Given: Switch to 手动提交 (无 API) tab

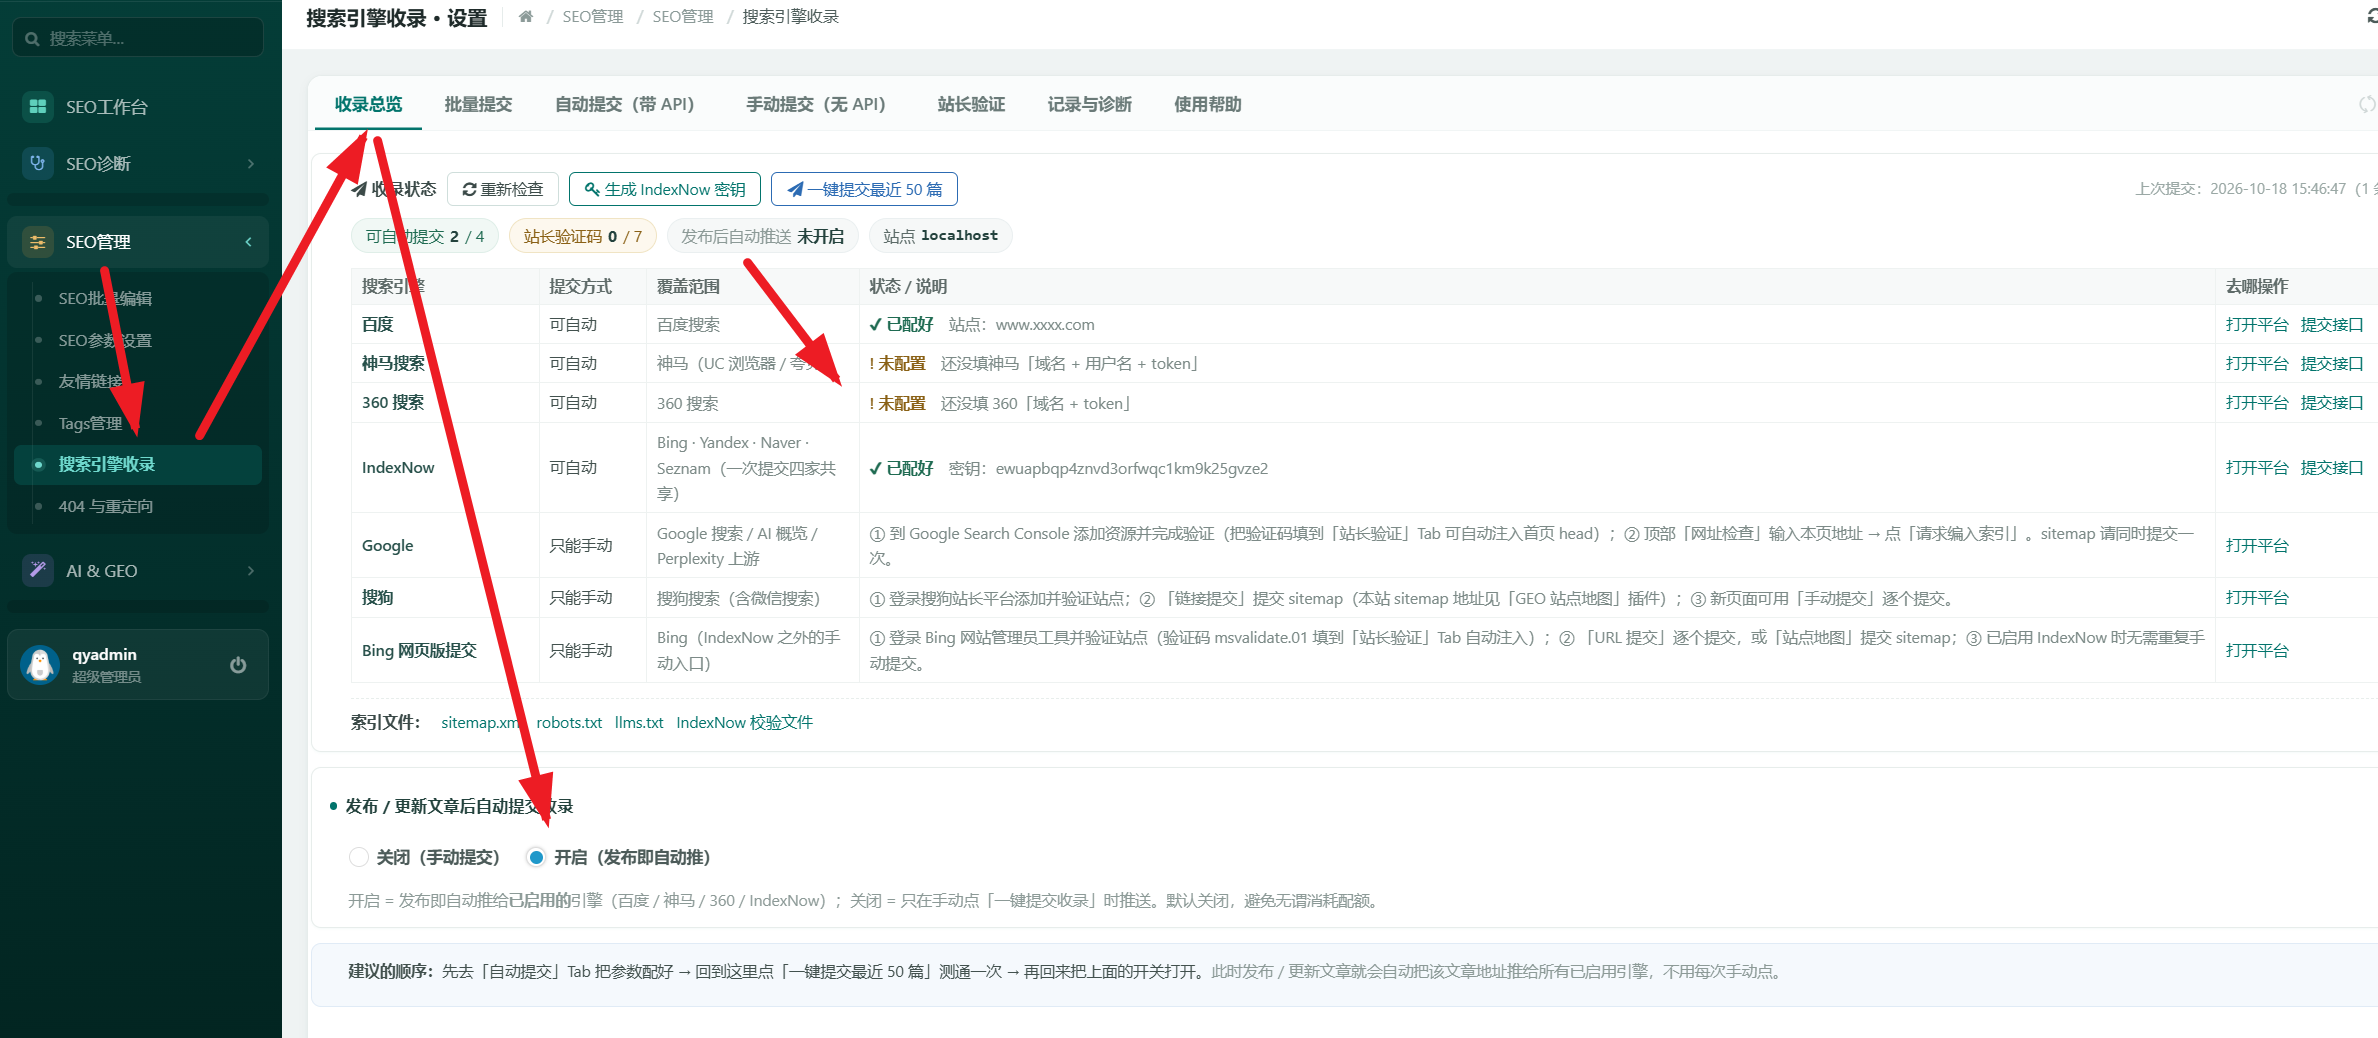Looking at the screenshot, I should [x=815, y=104].
